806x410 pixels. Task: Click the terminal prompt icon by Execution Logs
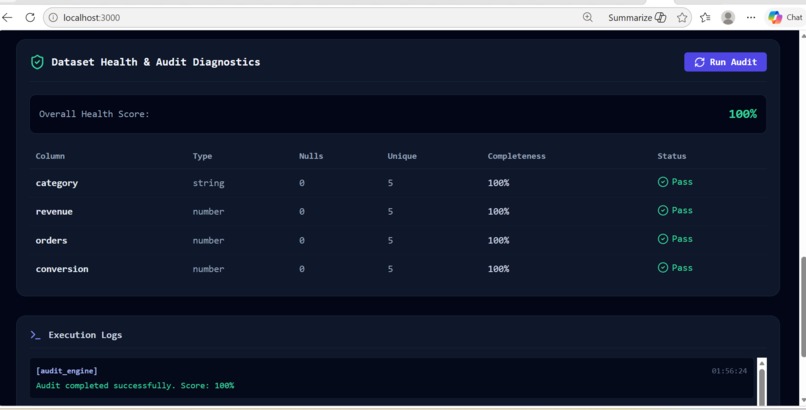point(35,335)
